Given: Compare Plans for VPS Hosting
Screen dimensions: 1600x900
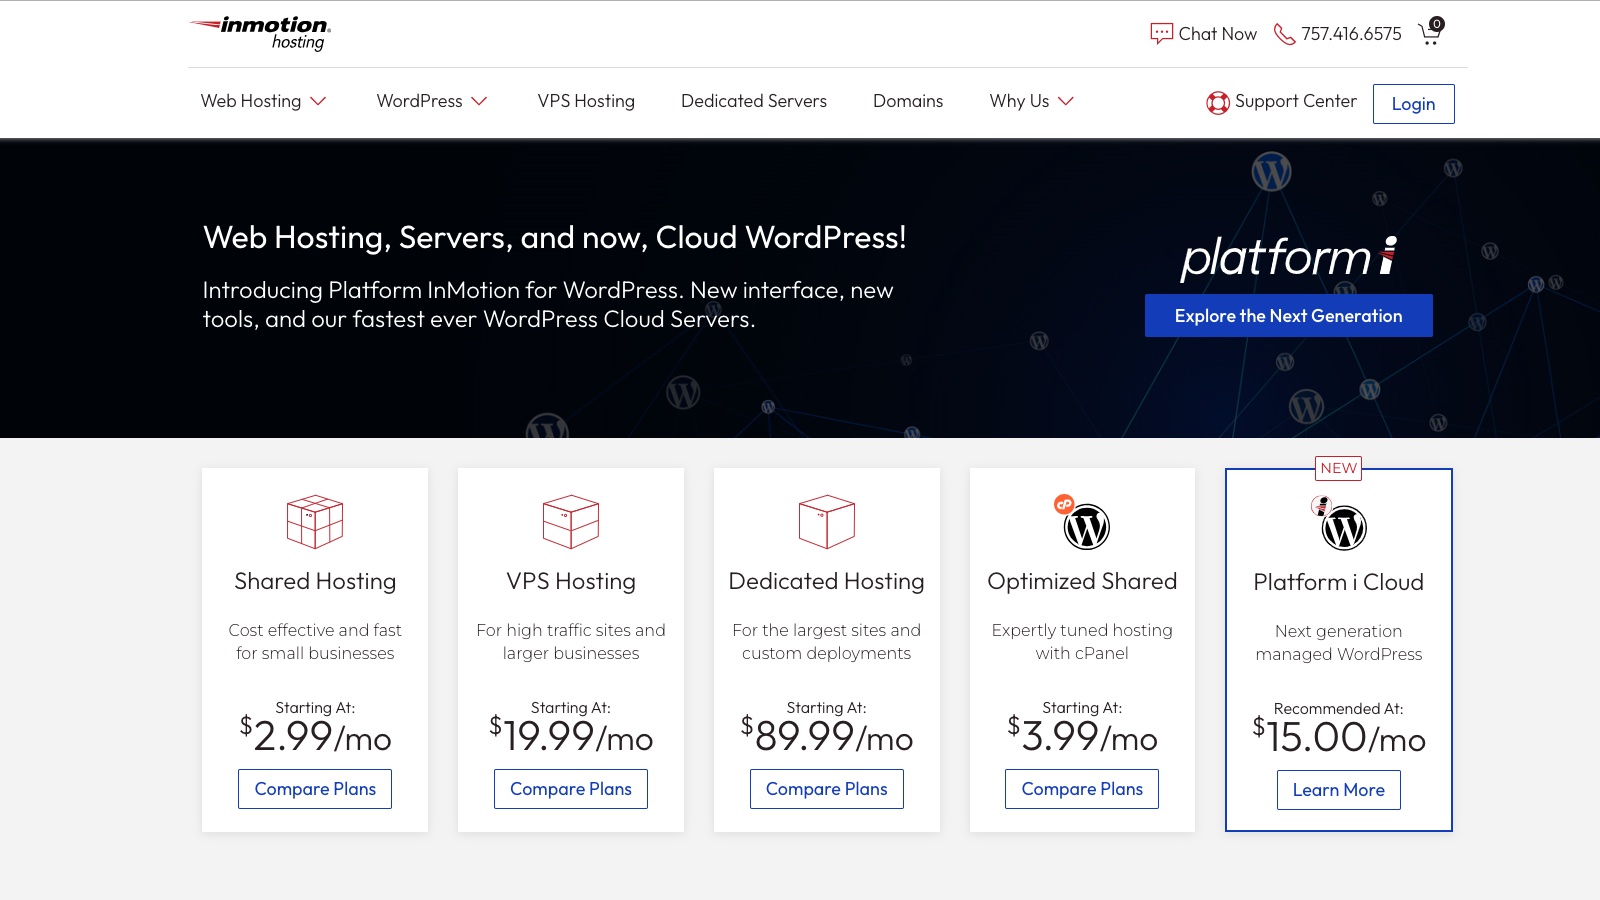Looking at the screenshot, I should pyautogui.click(x=571, y=789).
